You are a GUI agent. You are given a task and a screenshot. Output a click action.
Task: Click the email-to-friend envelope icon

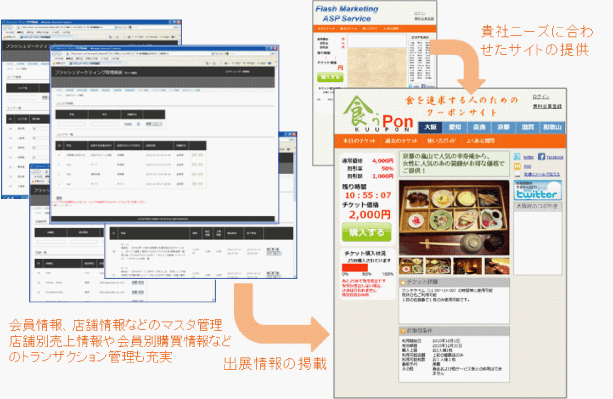pos(517,174)
